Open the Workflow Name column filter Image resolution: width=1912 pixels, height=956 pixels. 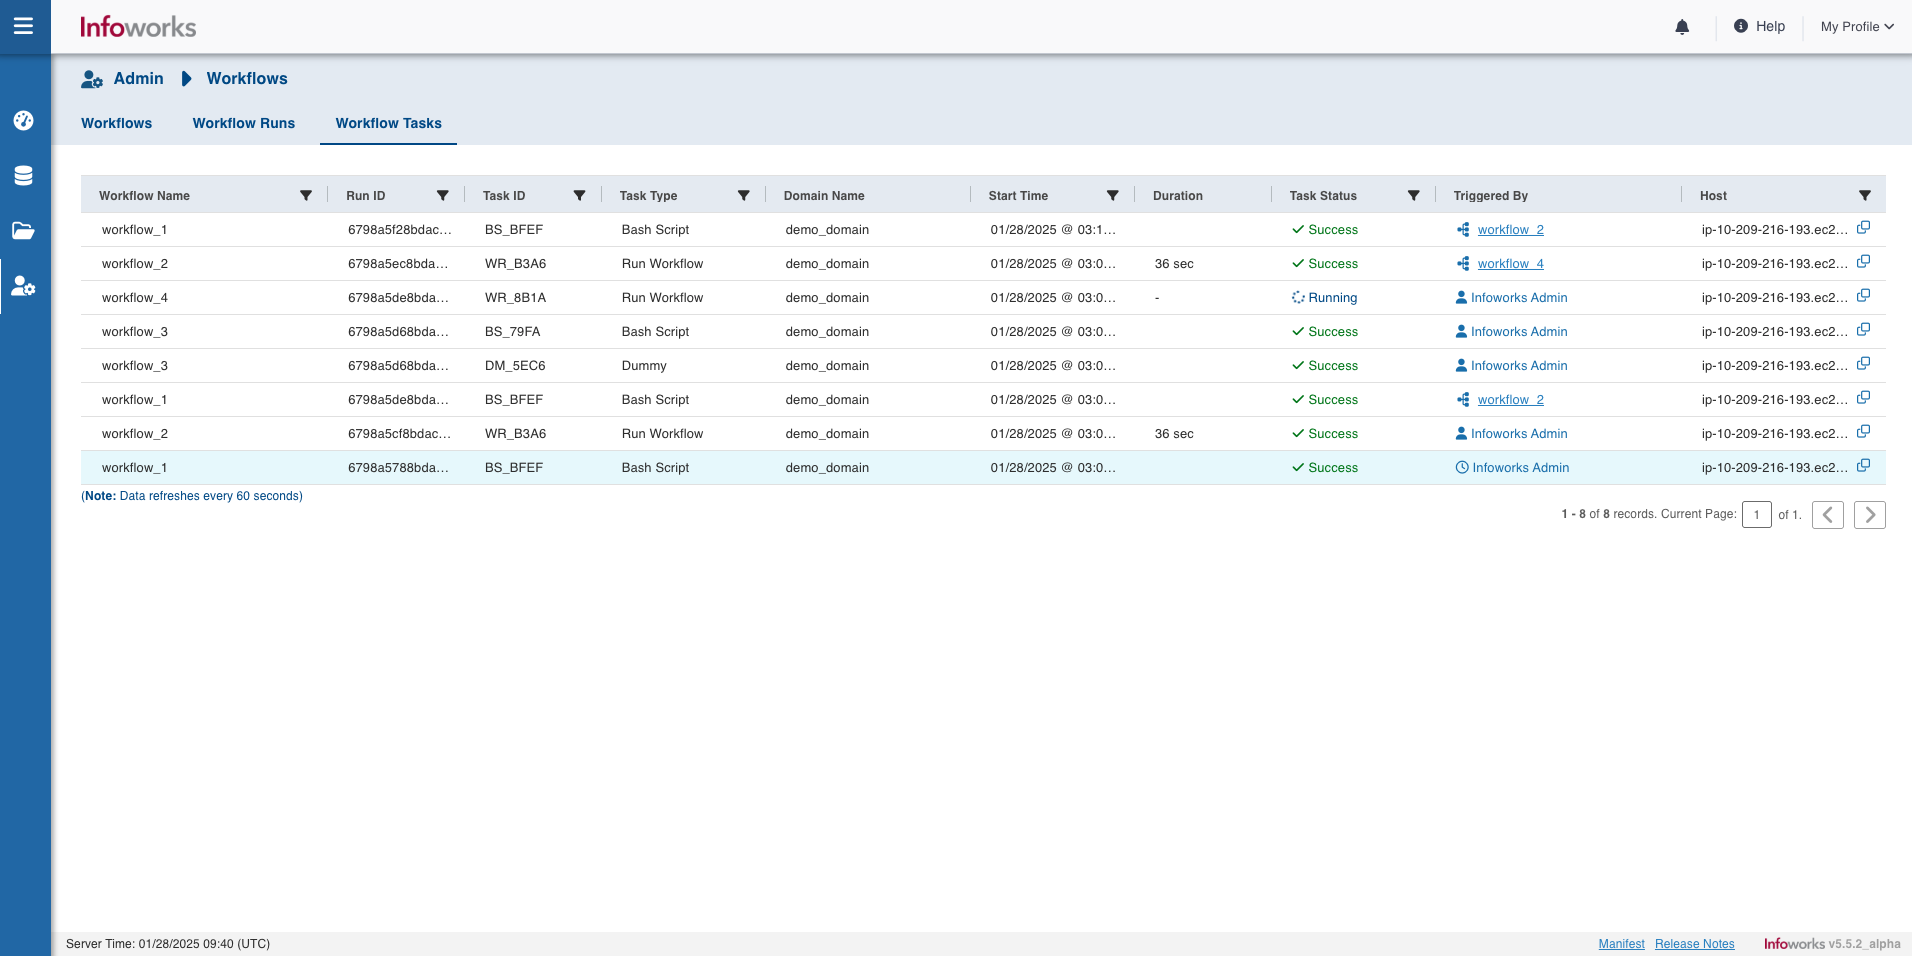[x=306, y=196]
